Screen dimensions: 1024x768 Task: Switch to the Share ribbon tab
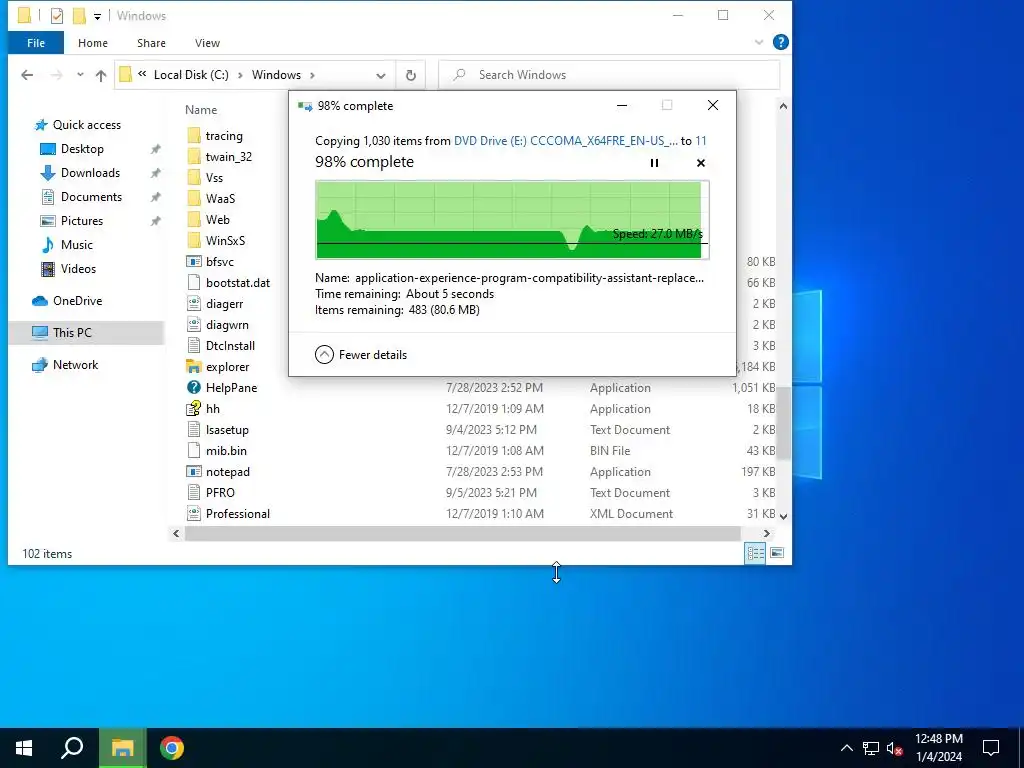[151, 43]
